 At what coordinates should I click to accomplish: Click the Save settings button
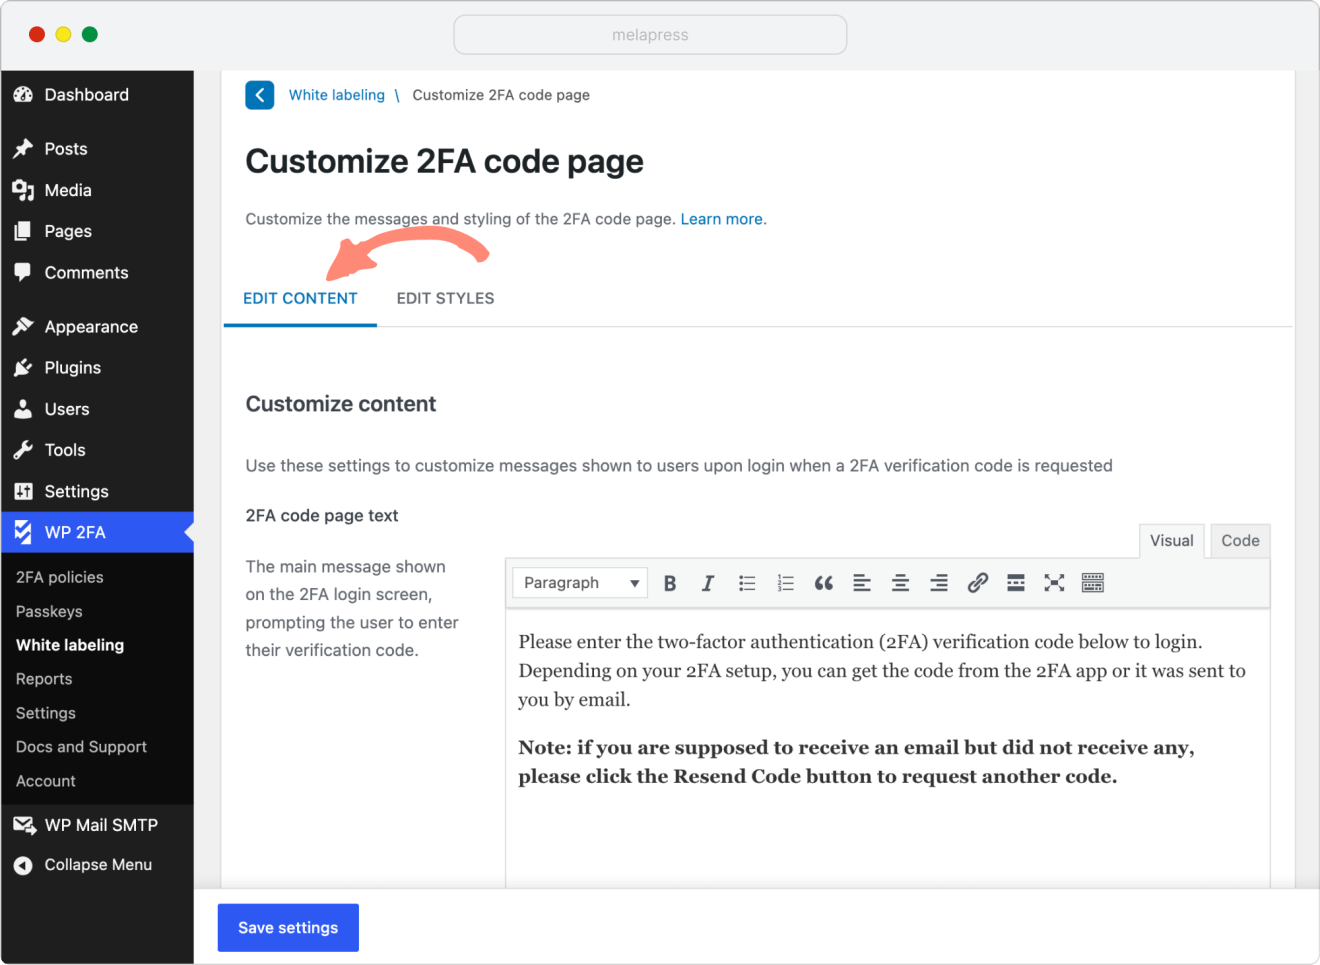pos(288,928)
